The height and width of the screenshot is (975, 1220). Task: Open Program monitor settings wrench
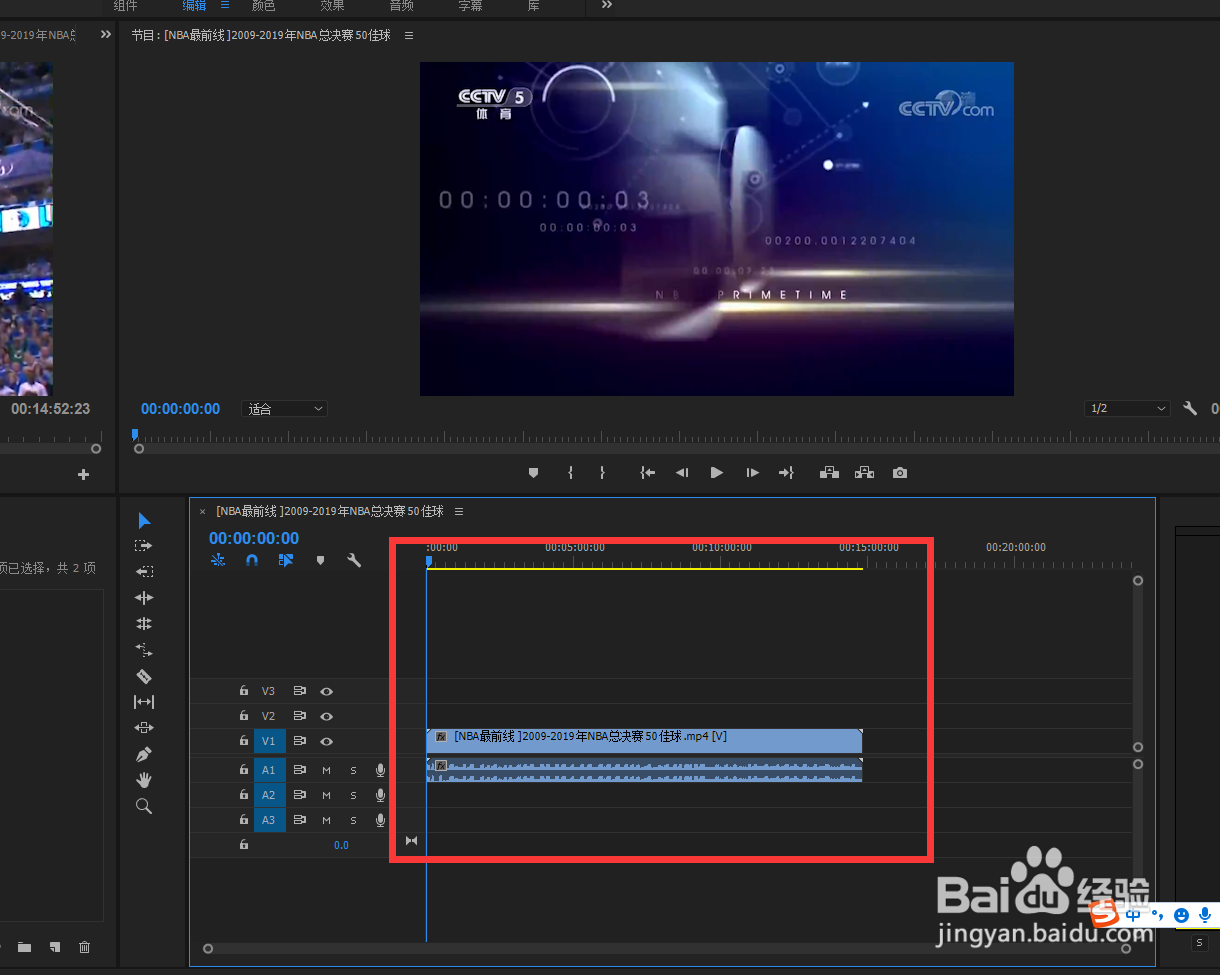coord(1190,409)
